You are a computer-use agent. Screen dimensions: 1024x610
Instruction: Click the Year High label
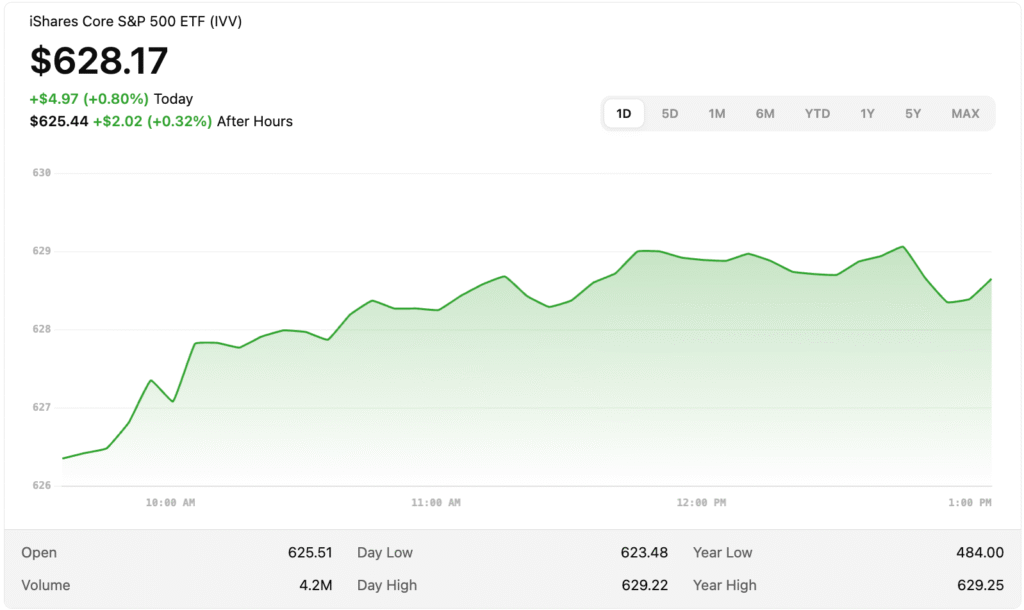(725, 585)
